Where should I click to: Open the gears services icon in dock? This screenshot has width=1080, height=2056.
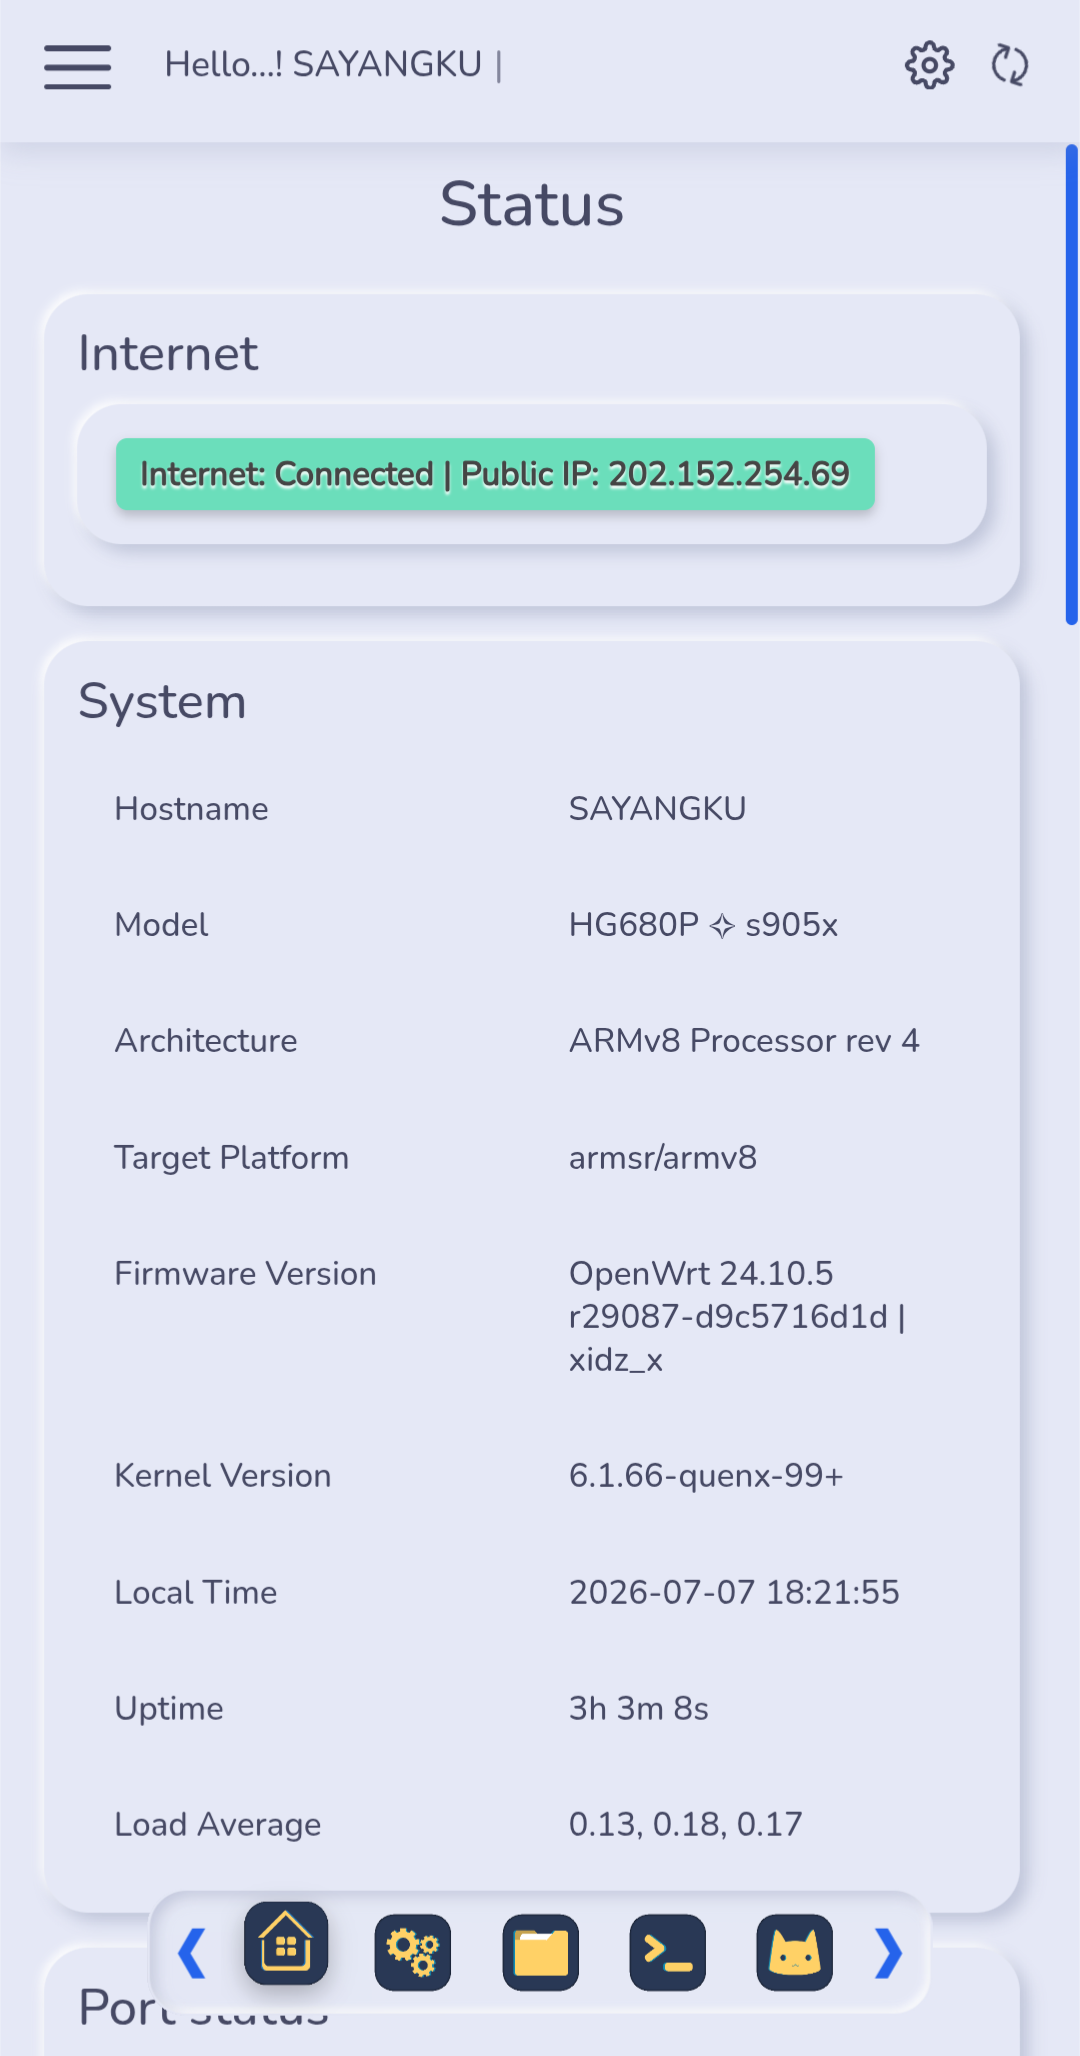[x=413, y=1953]
